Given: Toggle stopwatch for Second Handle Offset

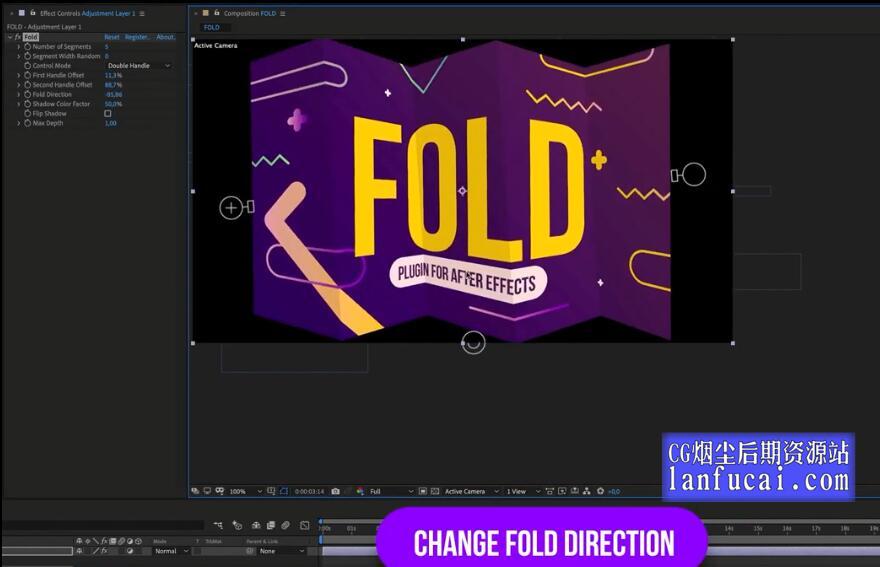Looking at the screenshot, I should [x=28, y=85].
